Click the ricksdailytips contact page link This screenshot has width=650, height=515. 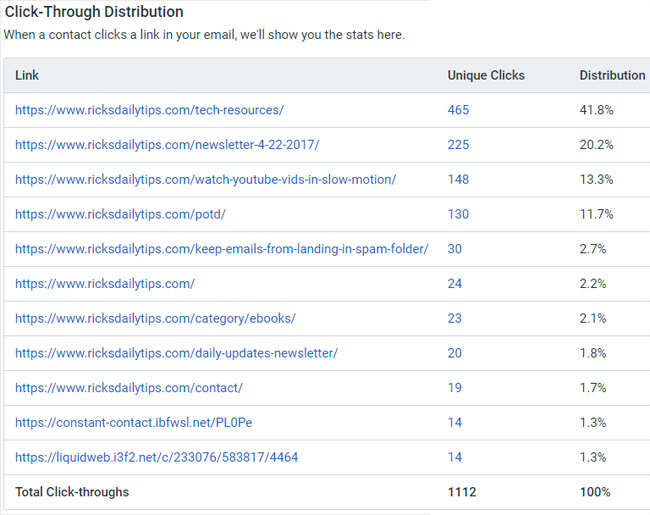129,388
